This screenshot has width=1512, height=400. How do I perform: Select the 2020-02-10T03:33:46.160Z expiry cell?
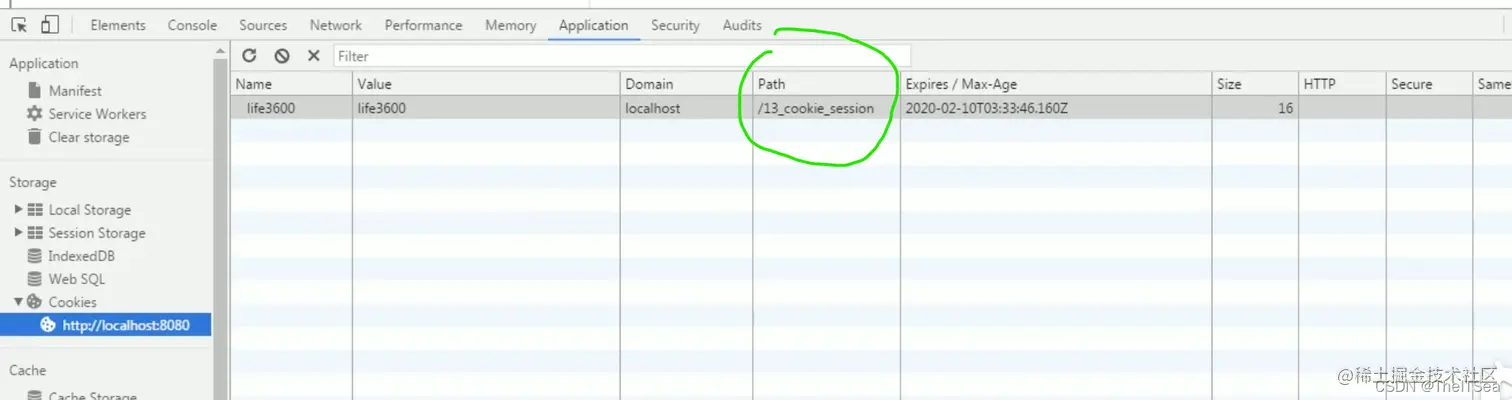[1056, 108]
